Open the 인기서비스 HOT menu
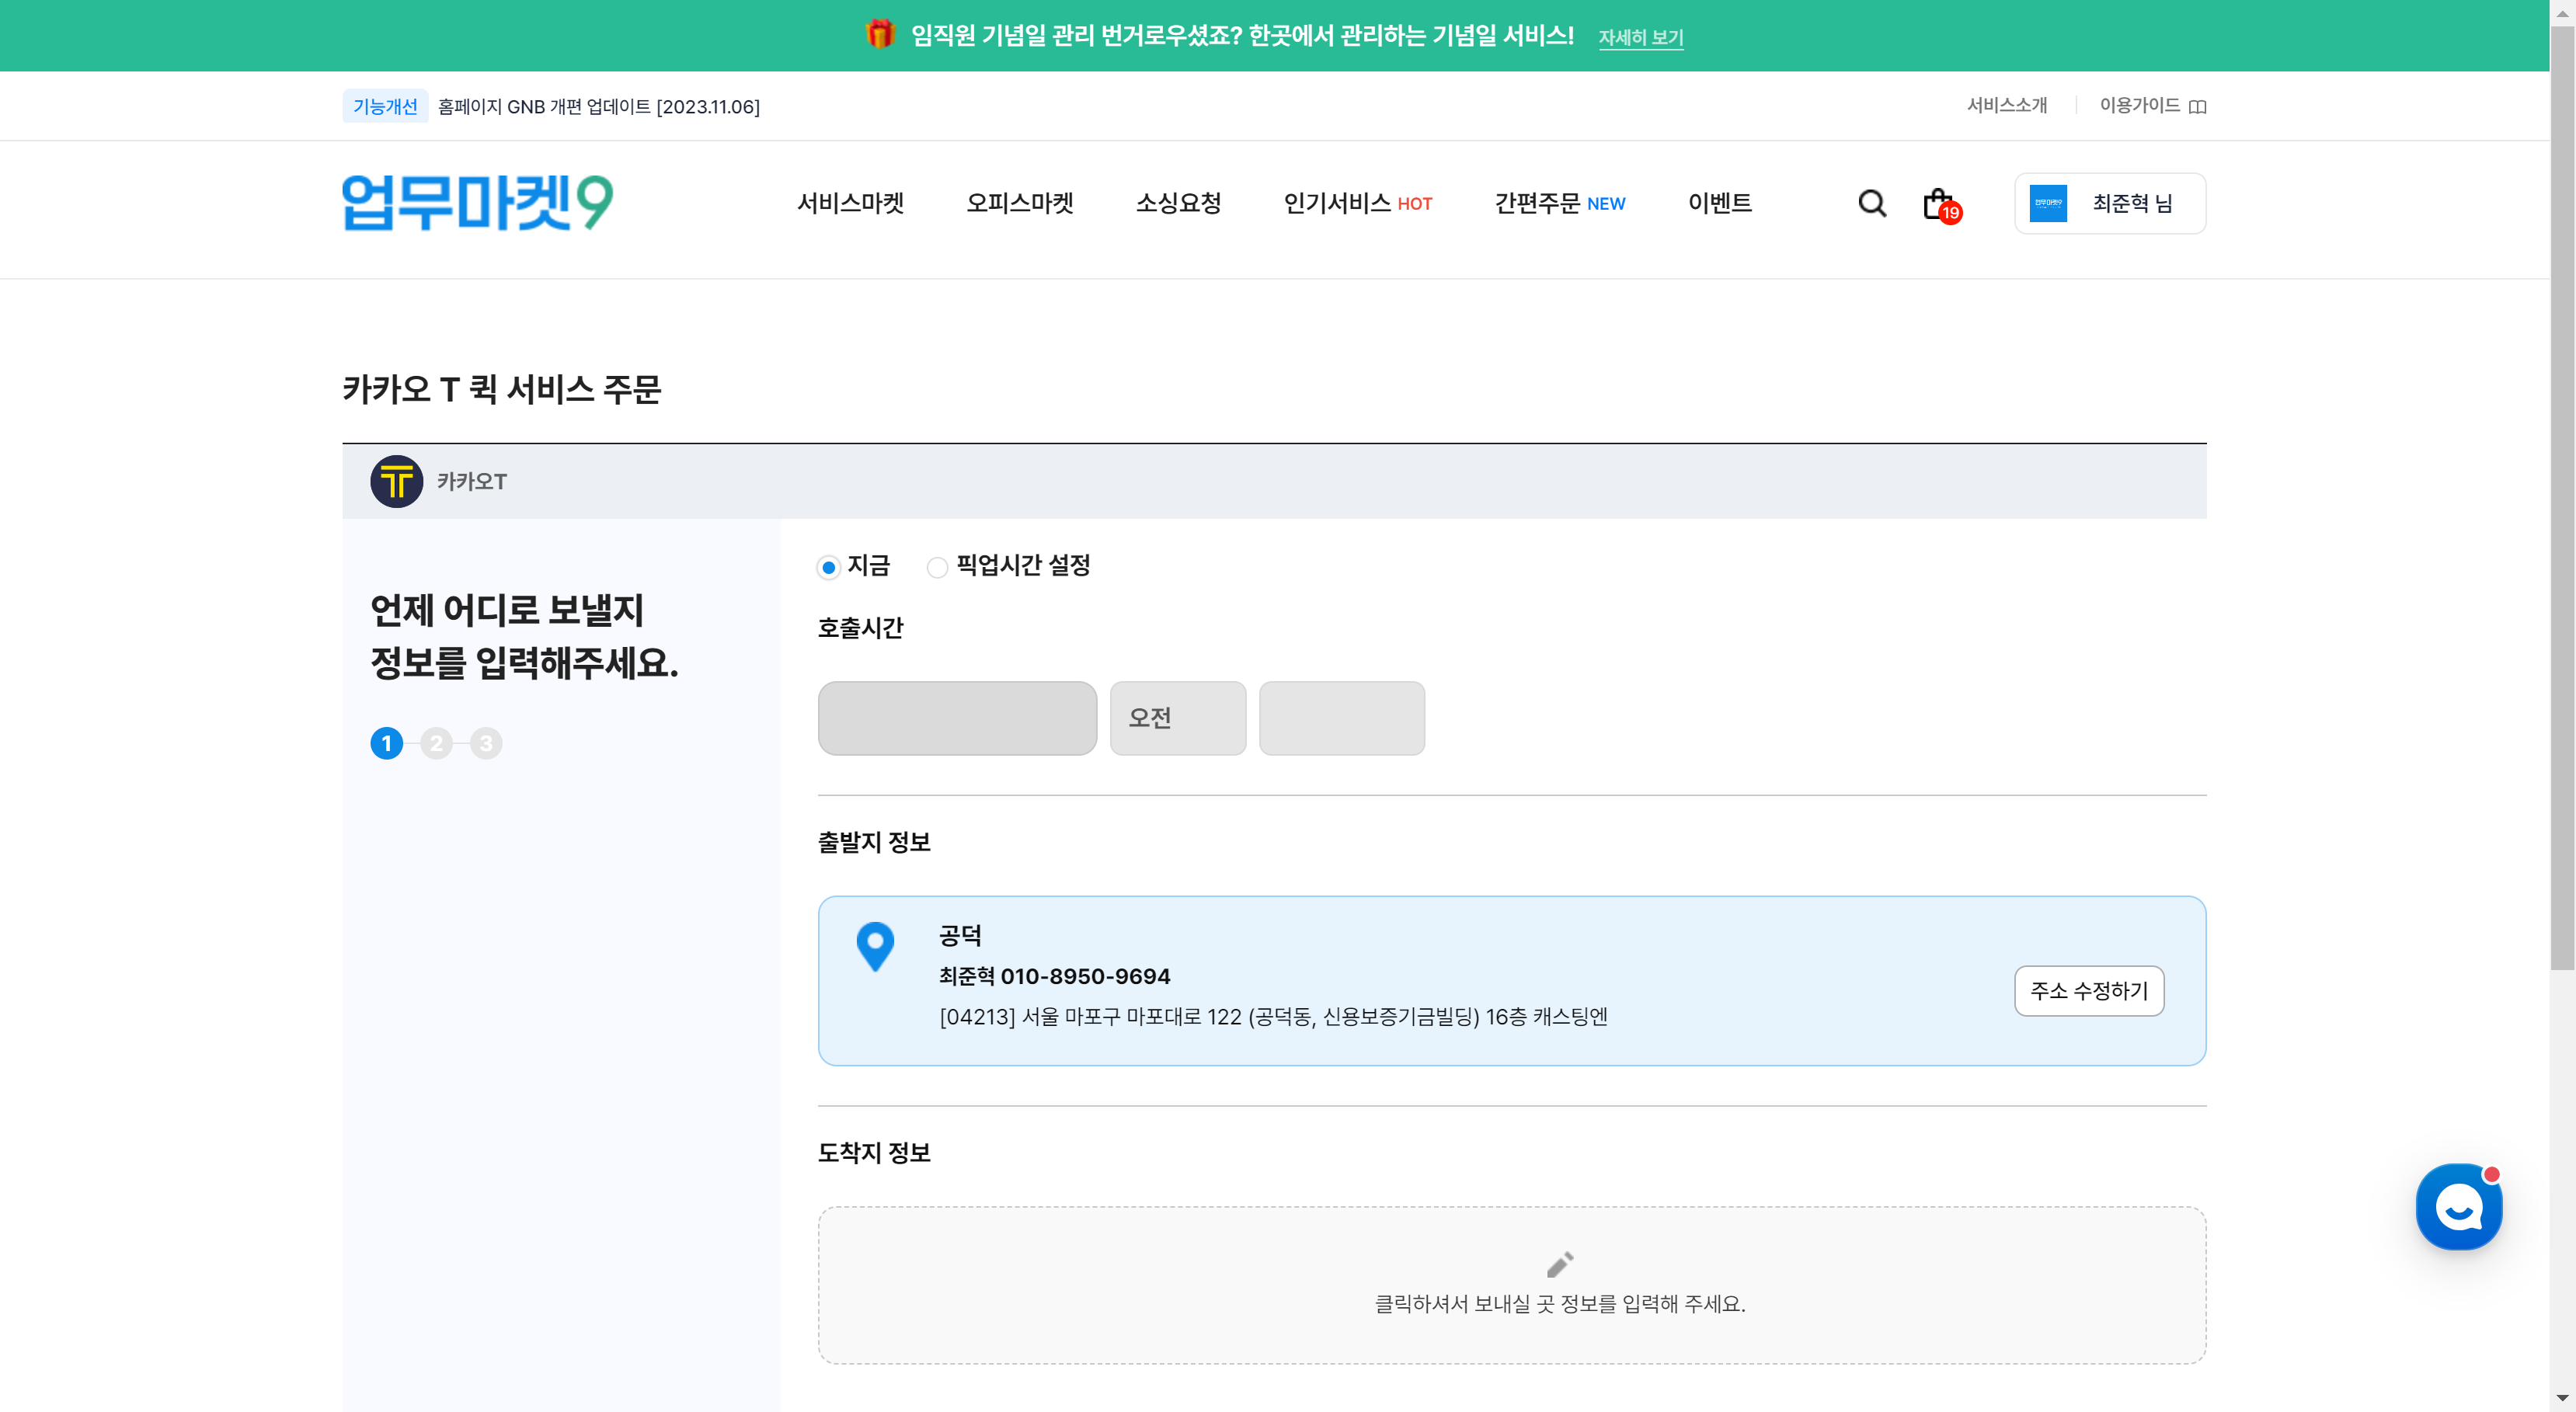Screen dimensions: 2576x1412 1358,203
